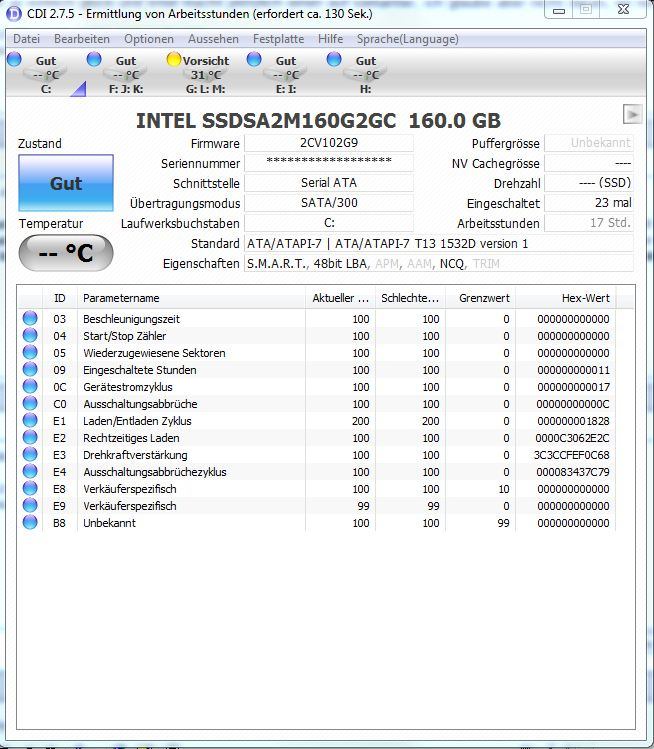Viewport: 654px width, 749px height.
Task: Click status orb of Wiederzugewiesene Sektoren row
Action: 30,352
